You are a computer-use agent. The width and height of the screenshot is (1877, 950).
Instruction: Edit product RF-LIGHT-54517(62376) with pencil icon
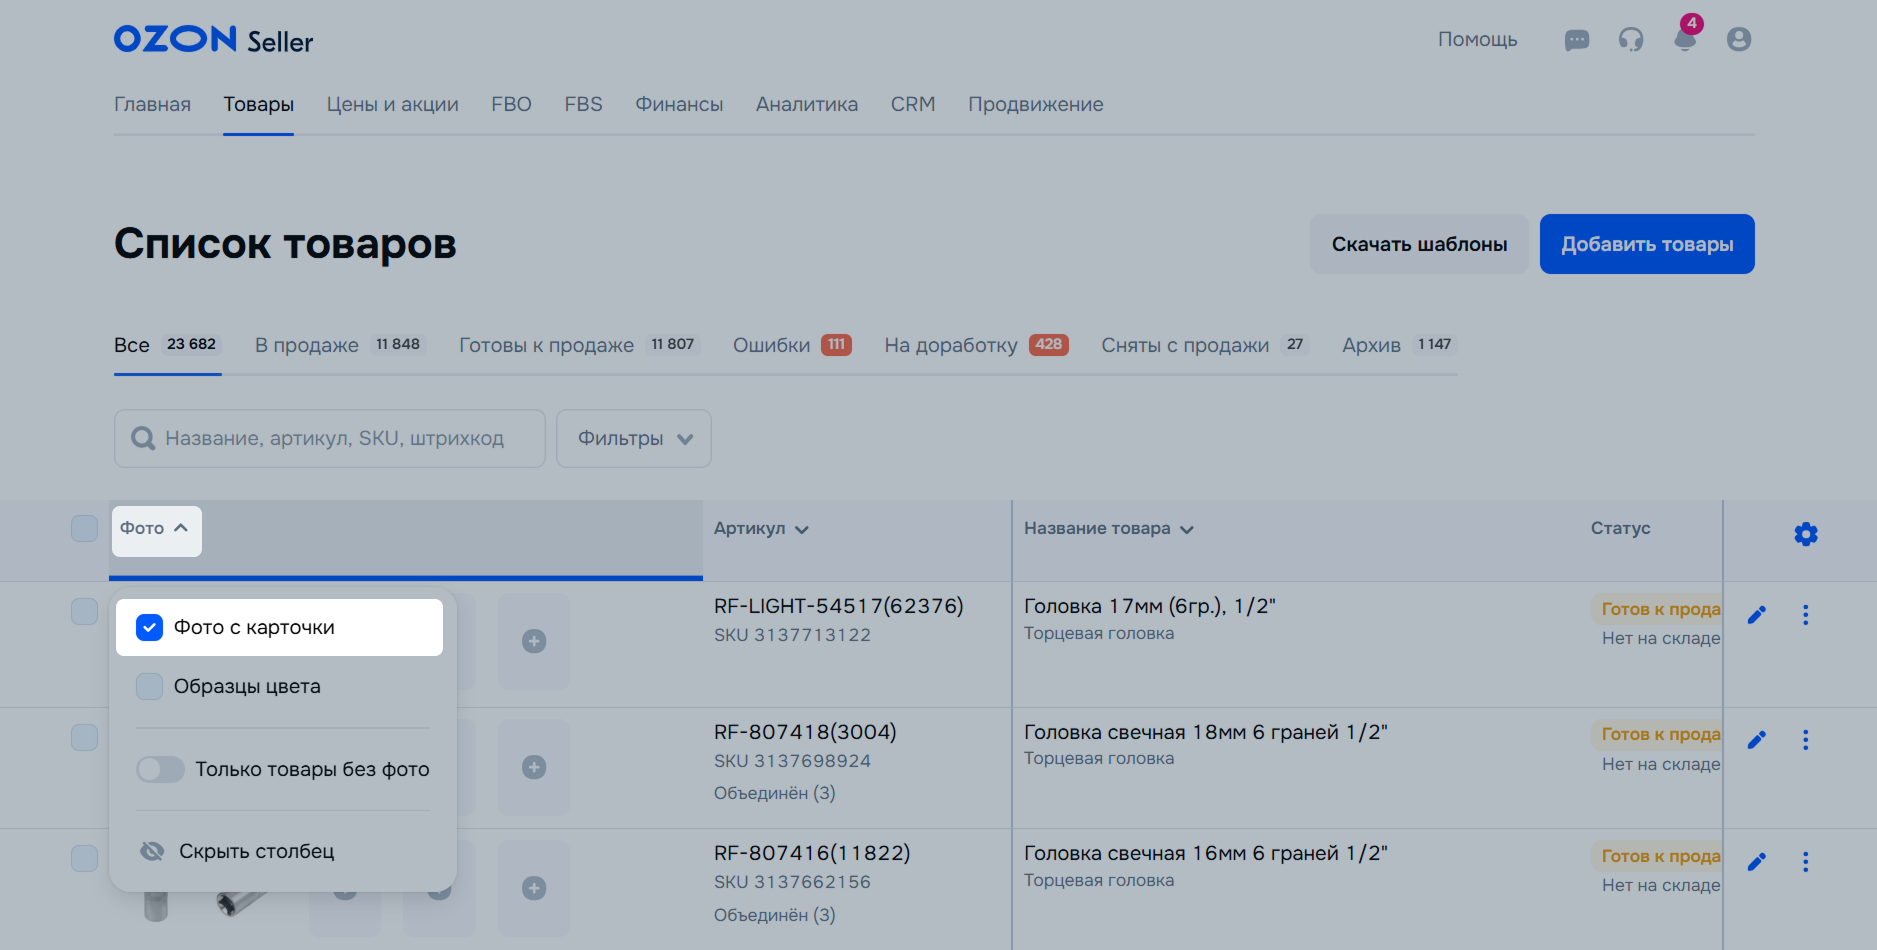tap(1756, 615)
